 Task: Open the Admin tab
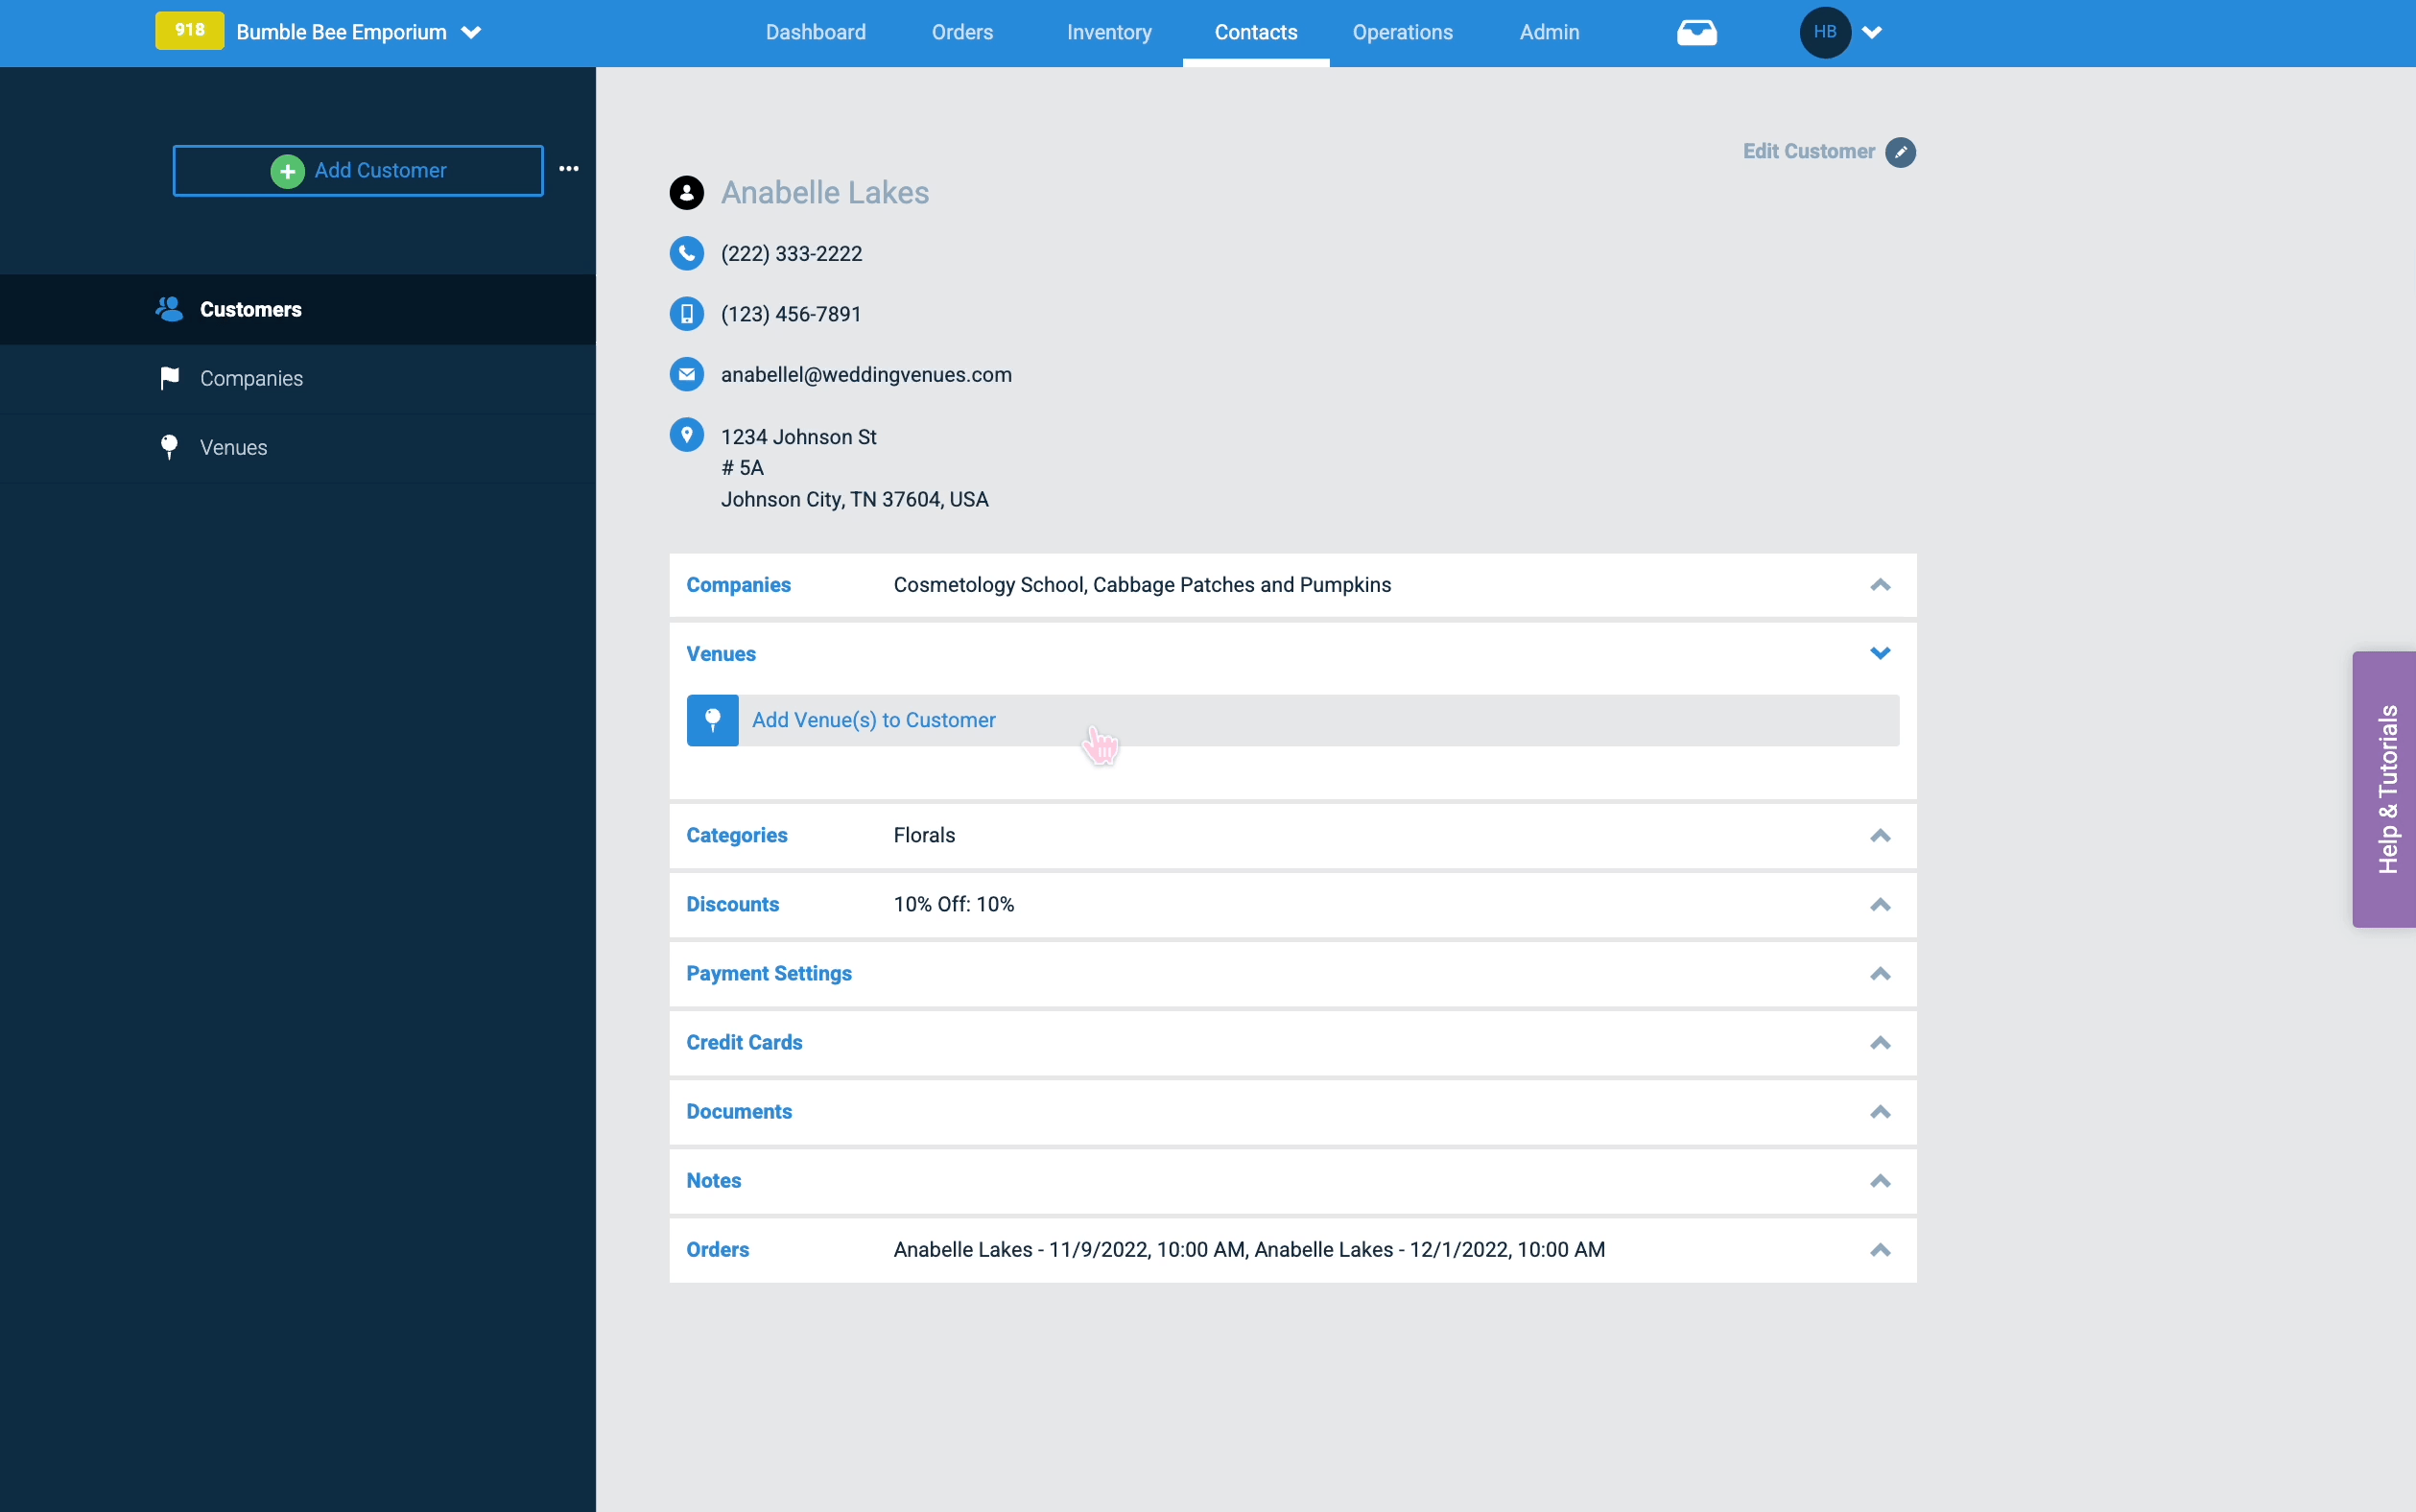click(1549, 32)
